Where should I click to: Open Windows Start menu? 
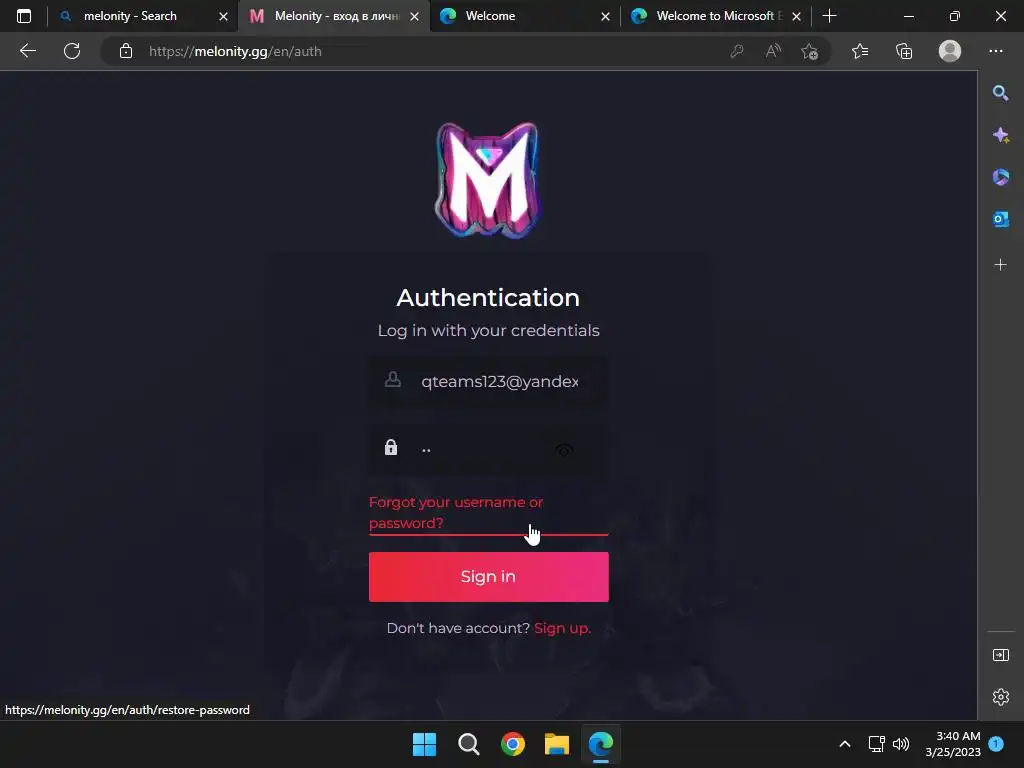(x=424, y=744)
